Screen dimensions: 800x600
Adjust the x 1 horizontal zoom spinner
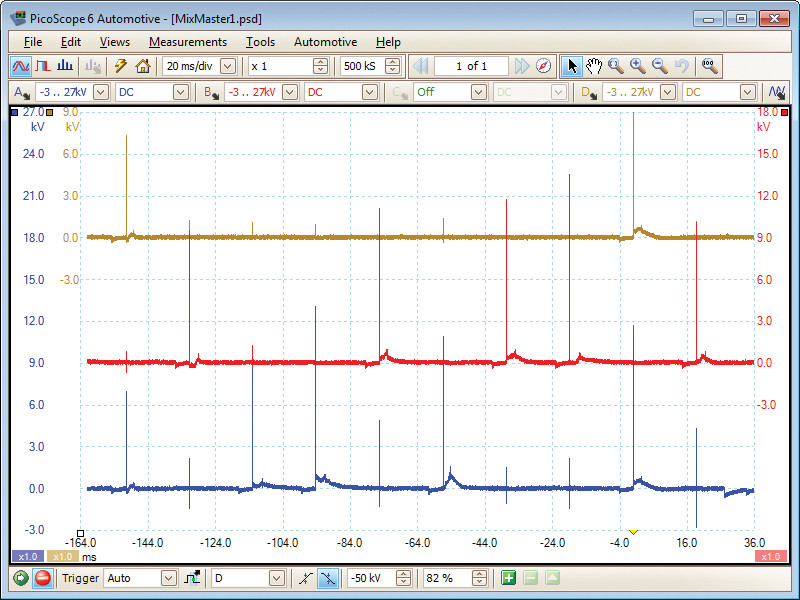pyautogui.click(x=320, y=66)
